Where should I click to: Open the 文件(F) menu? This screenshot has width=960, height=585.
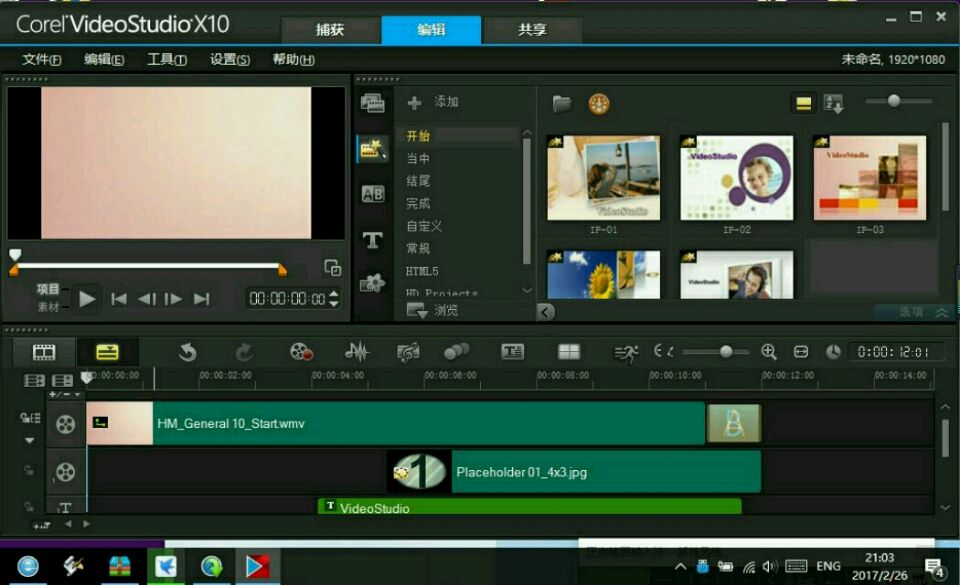[x=42, y=59]
